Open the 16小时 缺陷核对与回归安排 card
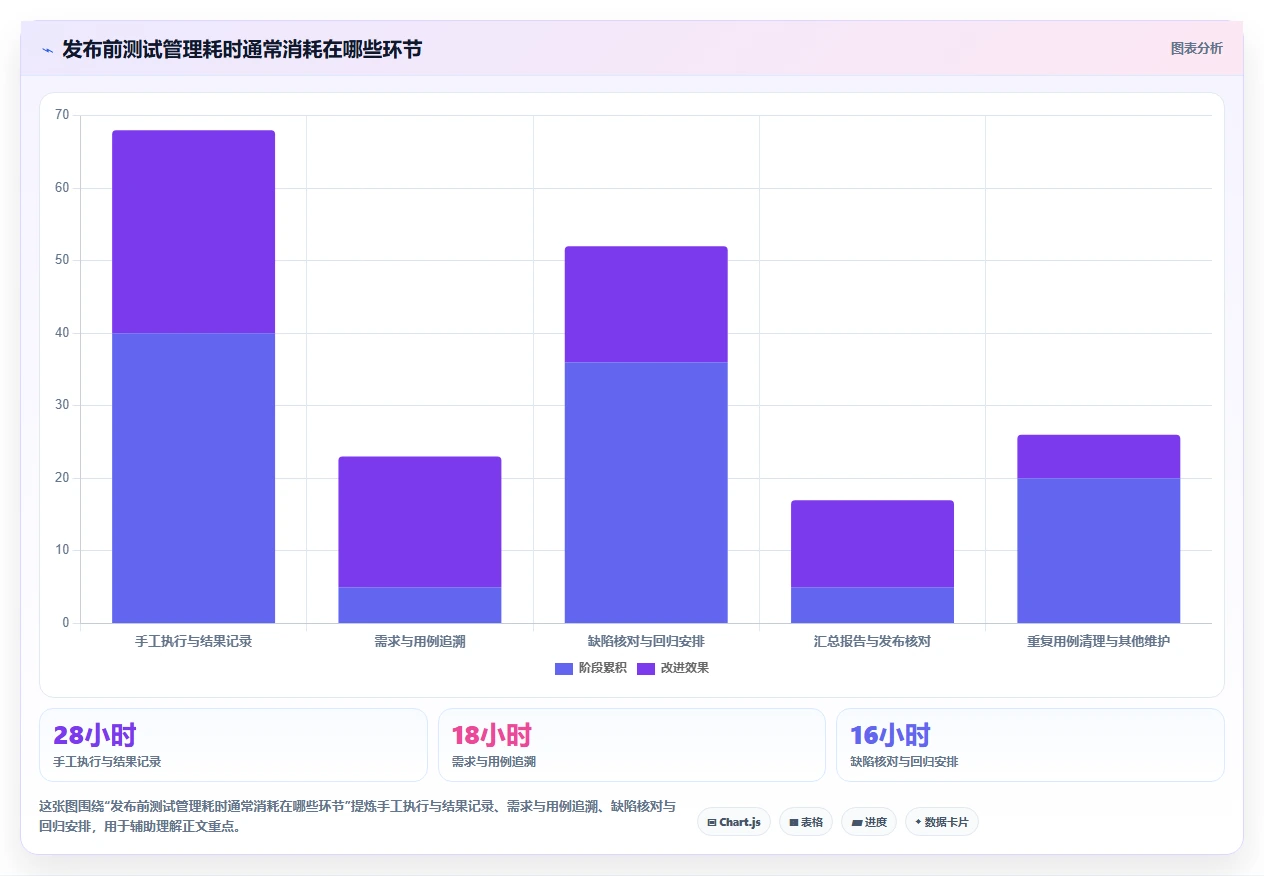 (1030, 745)
